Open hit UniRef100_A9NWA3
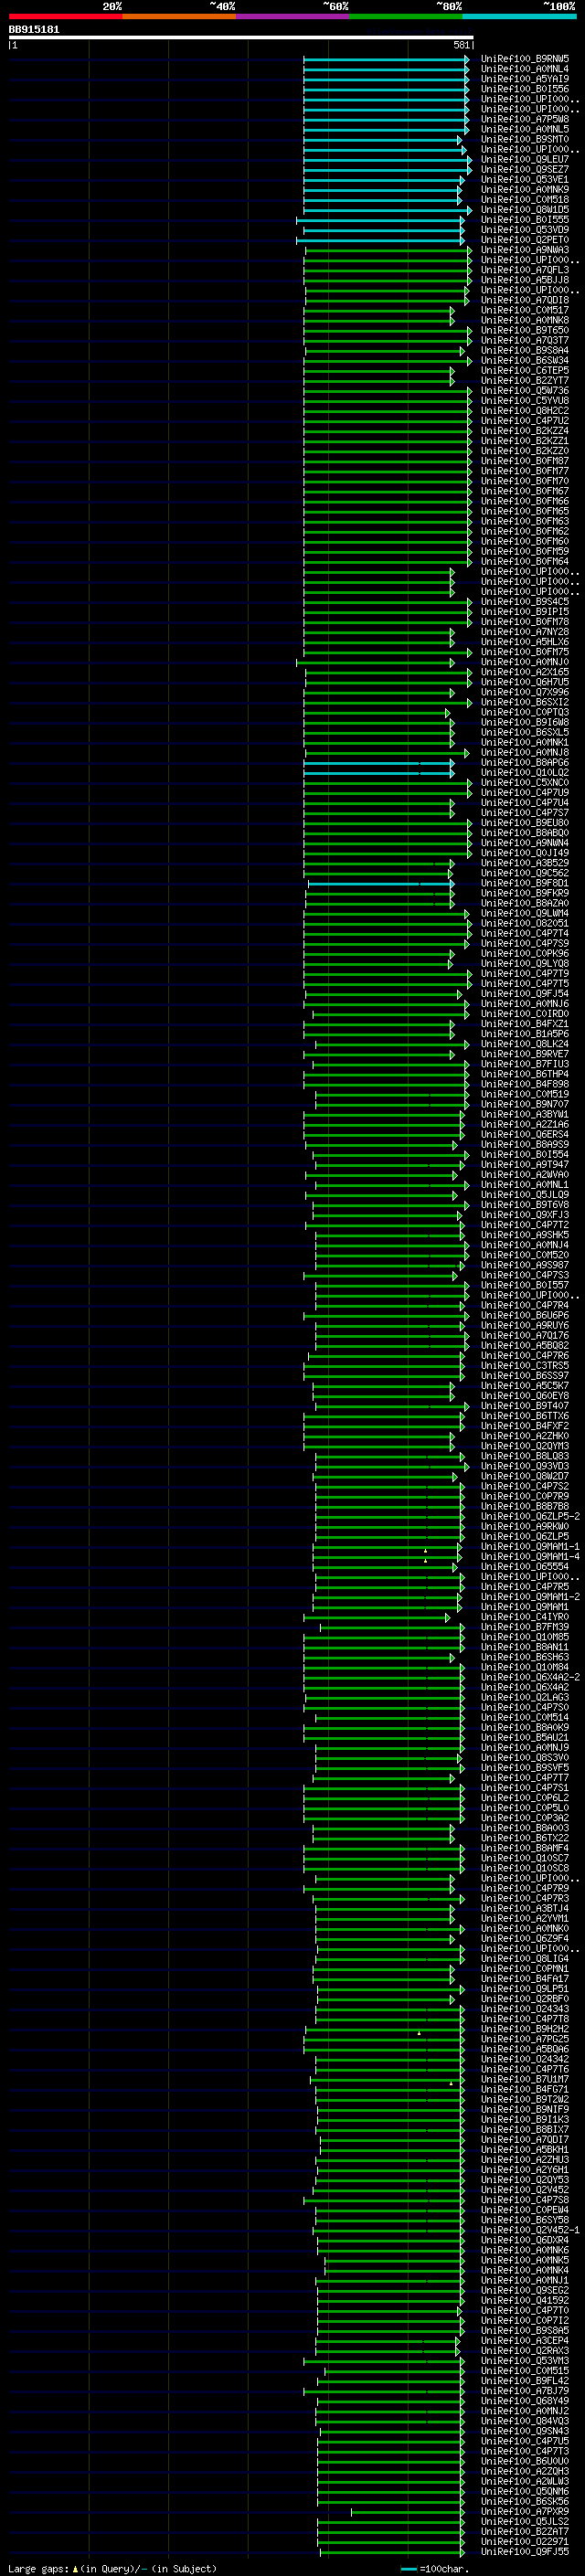This screenshot has height=2576, width=585. click(x=525, y=250)
